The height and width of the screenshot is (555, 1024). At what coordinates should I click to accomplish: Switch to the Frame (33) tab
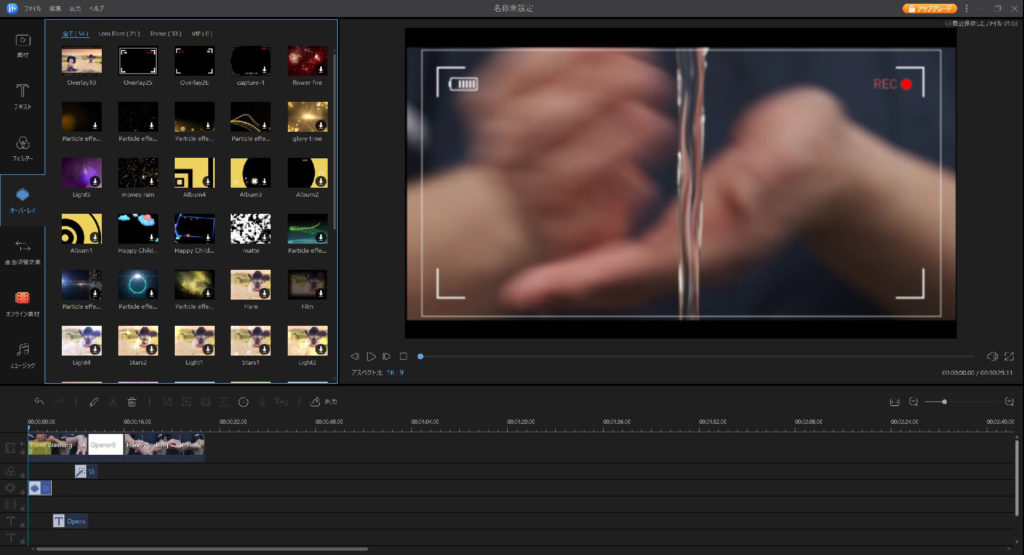[x=165, y=33]
